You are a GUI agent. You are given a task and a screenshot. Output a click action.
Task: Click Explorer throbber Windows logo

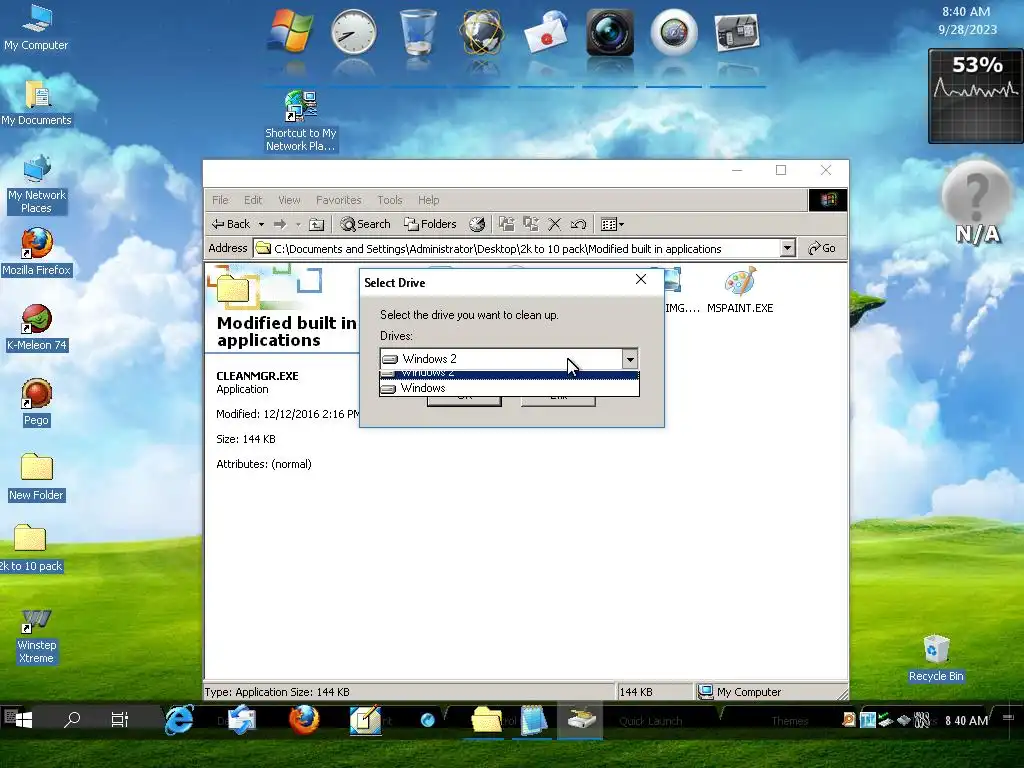[828, 200]
